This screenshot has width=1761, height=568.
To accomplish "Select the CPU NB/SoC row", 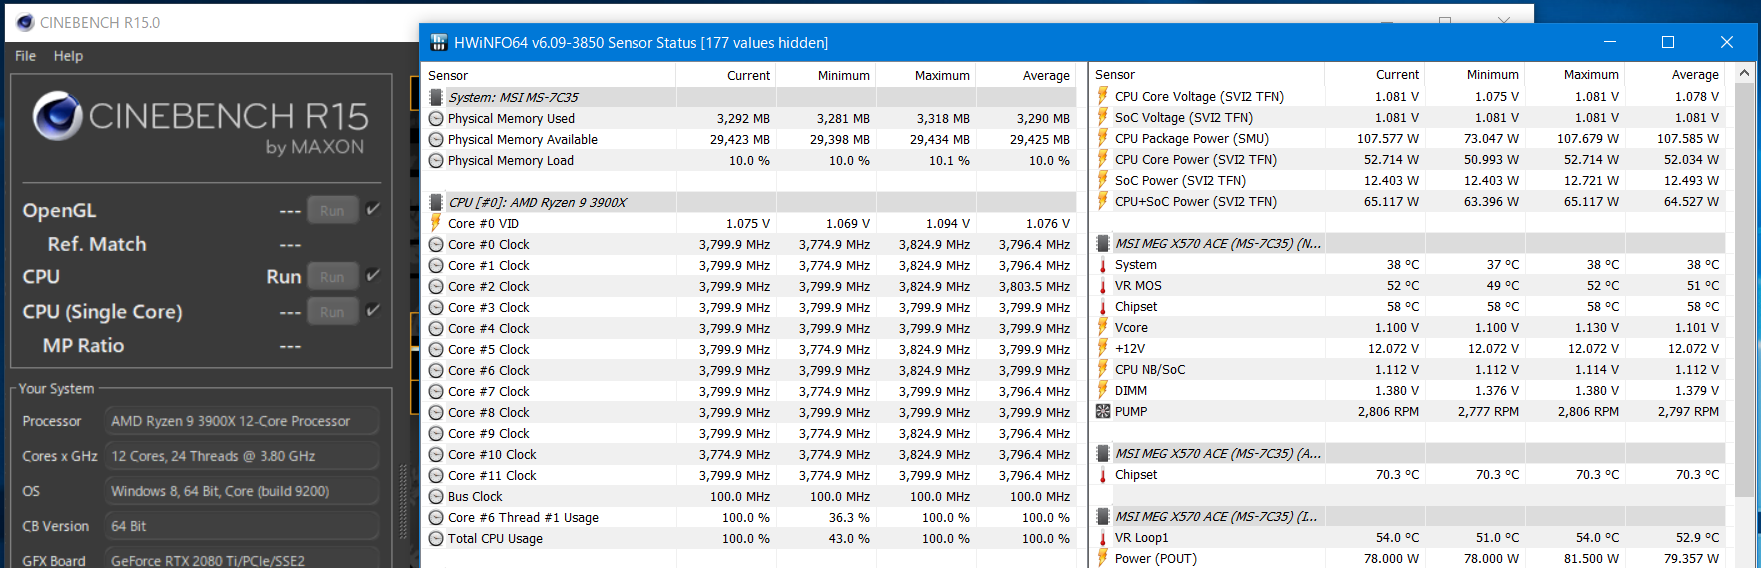I will click(1408, 369).
